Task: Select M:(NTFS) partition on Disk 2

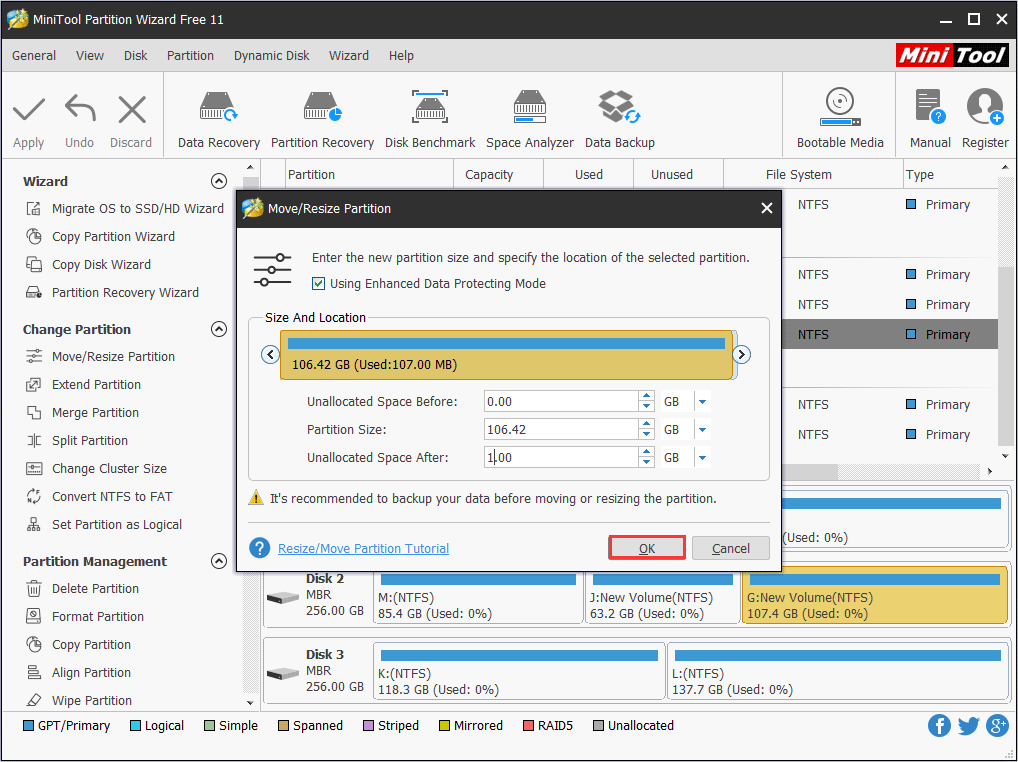Action: click(478, 596)
